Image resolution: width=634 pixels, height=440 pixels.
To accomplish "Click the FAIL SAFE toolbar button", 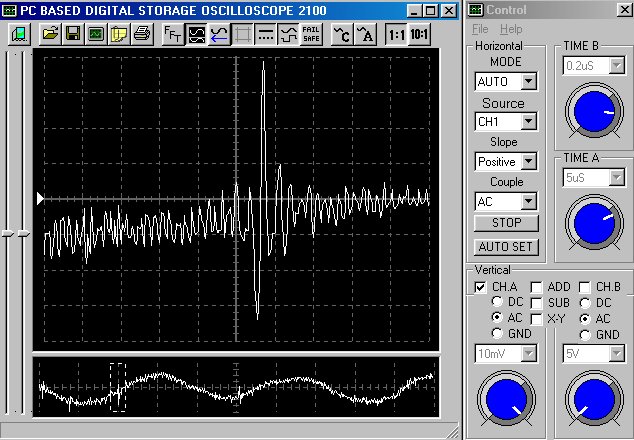I will [311, 33].
